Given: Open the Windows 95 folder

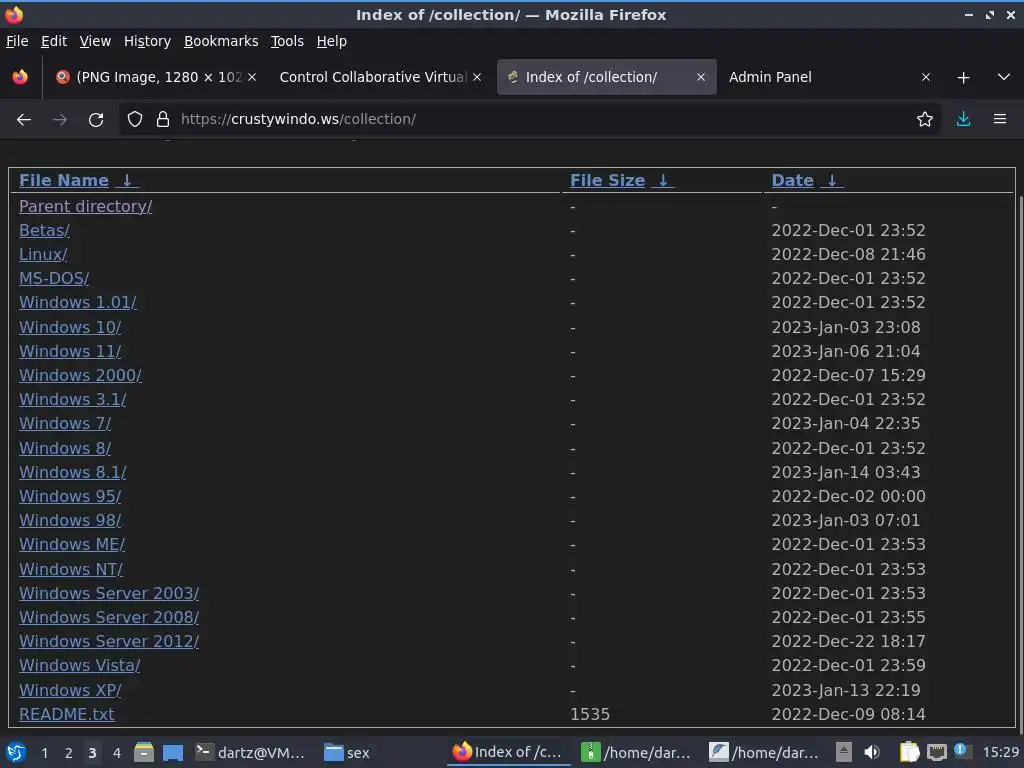Looking at the screenshot, I should pos(70,496).
